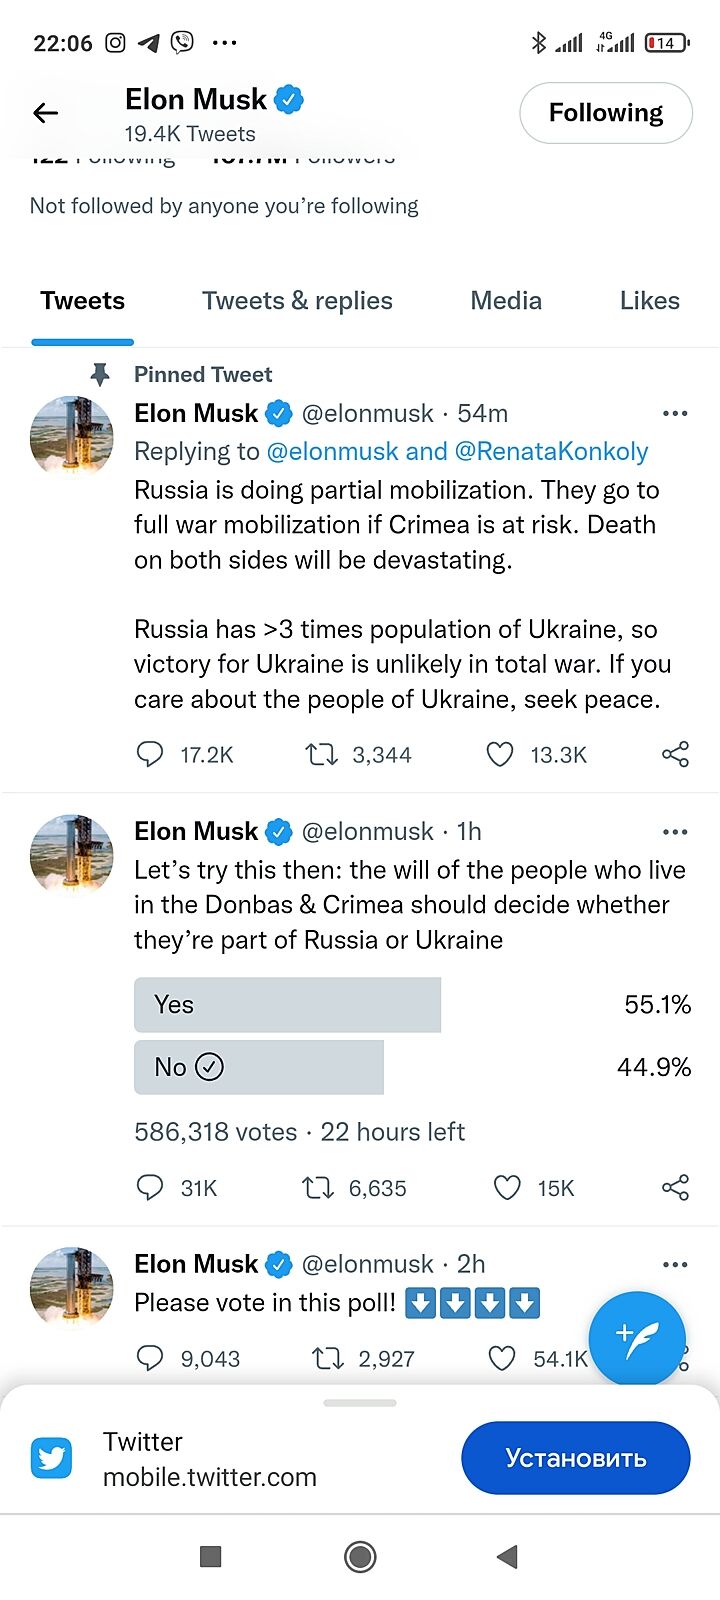Retweet the "Please vote in this poll" tweet
The height and width of the screenshot is (1600, 720).
click(x=328, y=1359)
